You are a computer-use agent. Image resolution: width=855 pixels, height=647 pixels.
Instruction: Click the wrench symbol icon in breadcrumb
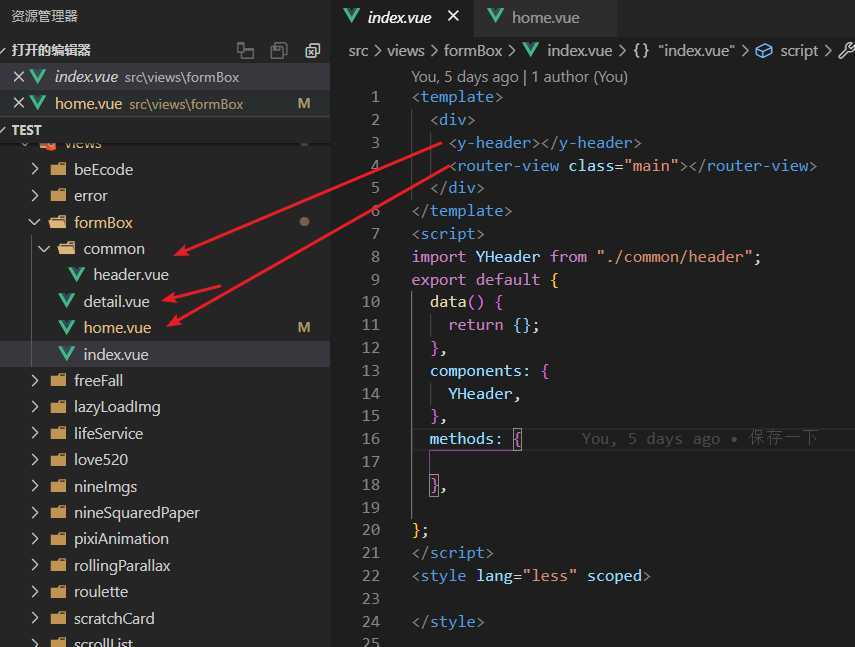[x=846, y=51]
